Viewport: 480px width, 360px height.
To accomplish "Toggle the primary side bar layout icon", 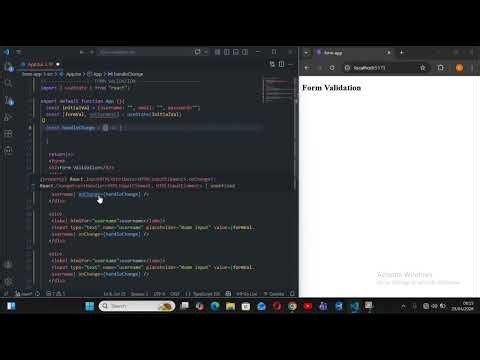I will coord(227,52).
